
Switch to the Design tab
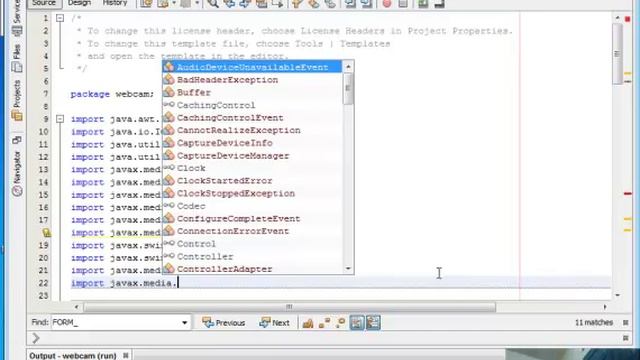(79, 3)
